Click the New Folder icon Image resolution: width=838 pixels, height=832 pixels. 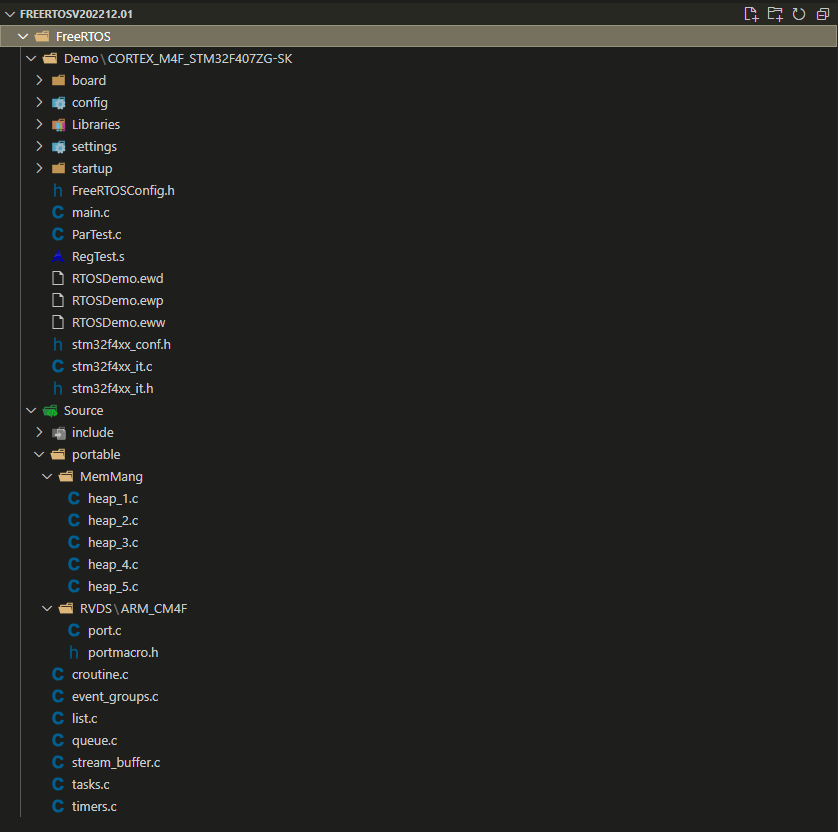(775, 14)
